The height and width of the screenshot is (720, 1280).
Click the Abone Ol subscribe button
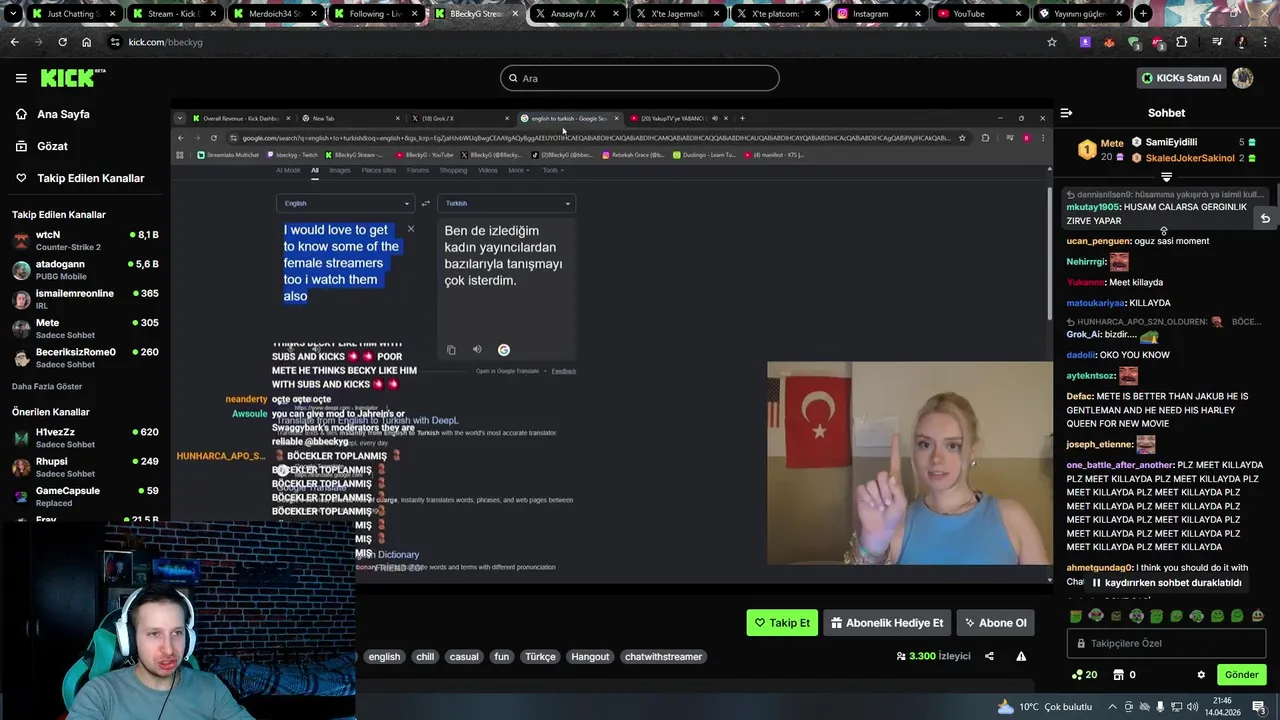(994, 623)
